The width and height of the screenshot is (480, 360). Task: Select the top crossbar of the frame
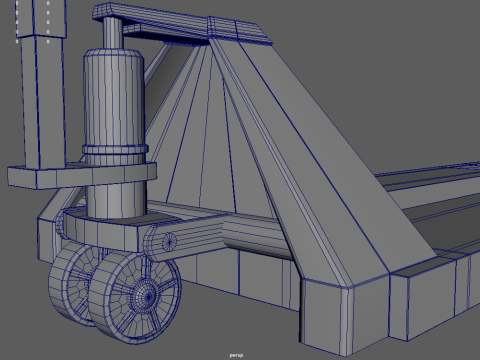(182, 23)
